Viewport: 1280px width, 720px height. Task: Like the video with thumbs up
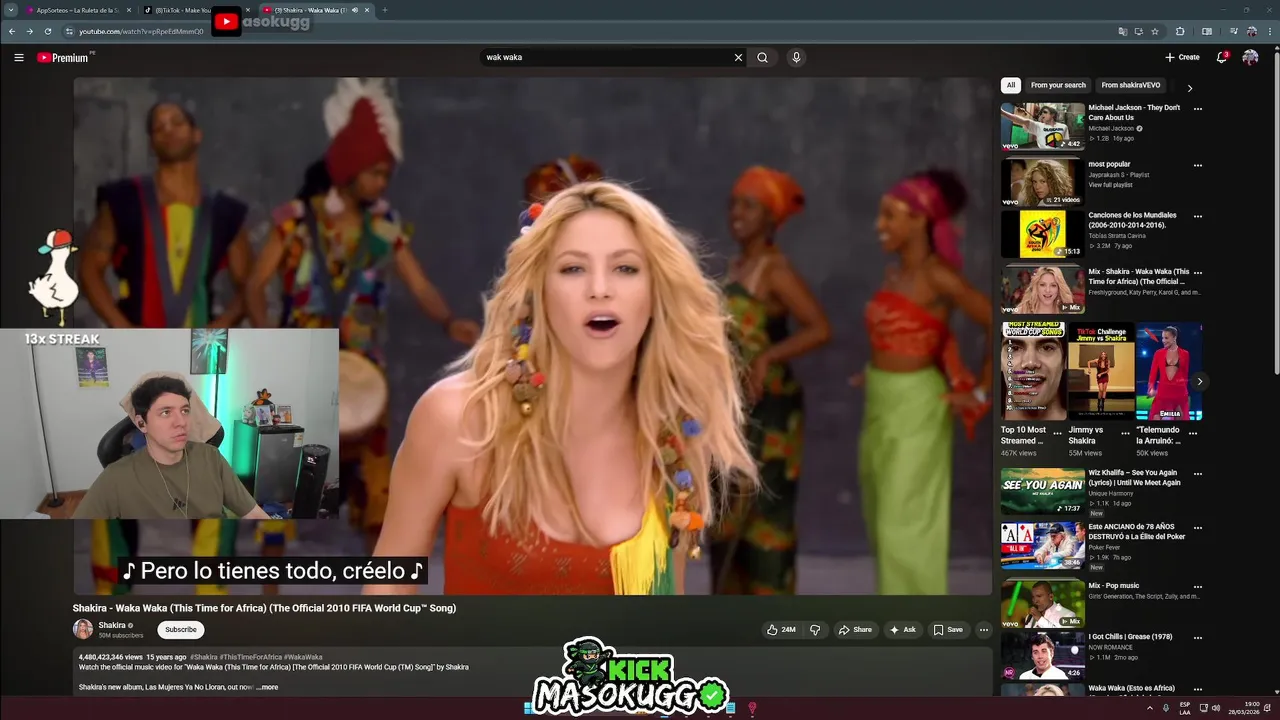point(781,630)
